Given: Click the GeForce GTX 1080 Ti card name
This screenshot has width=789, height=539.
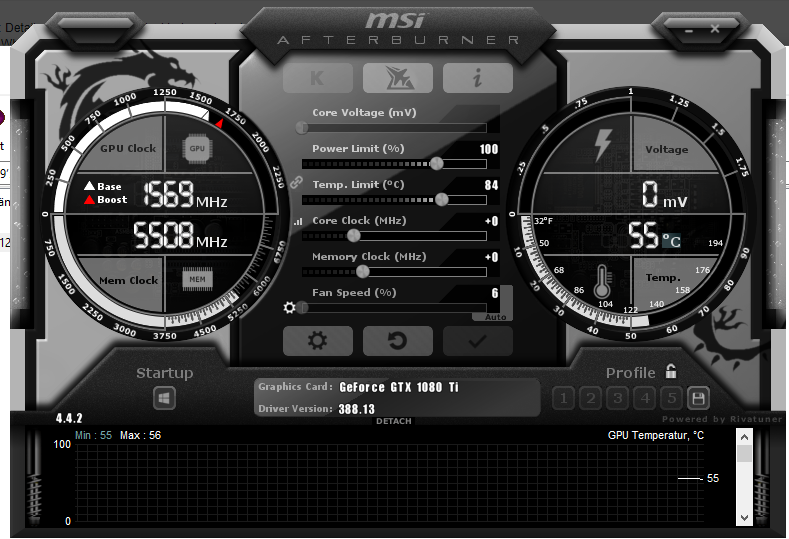Looking at the screenshot, I should [399, 387].
